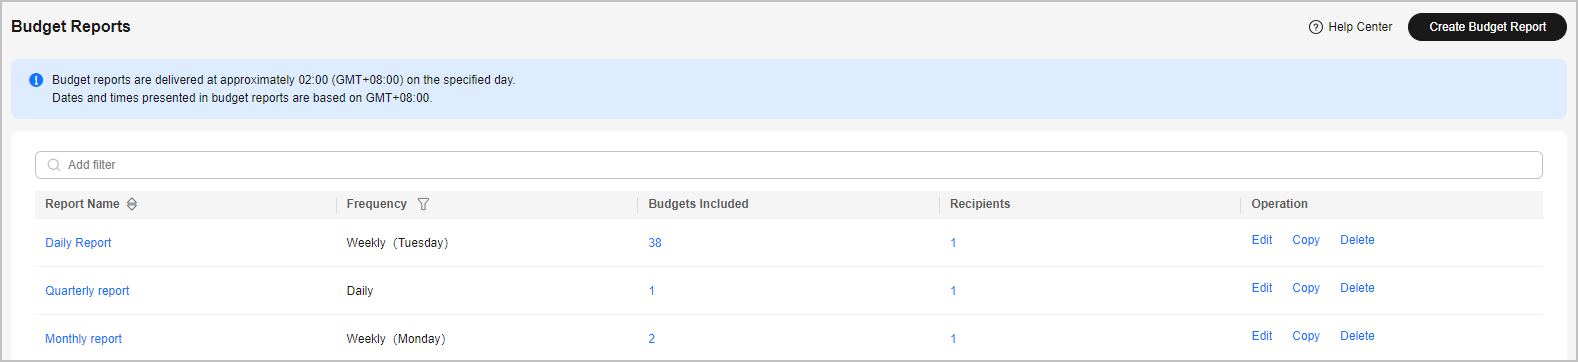Open the Monthly report link

pyautogui.click(x=83, y=339)
